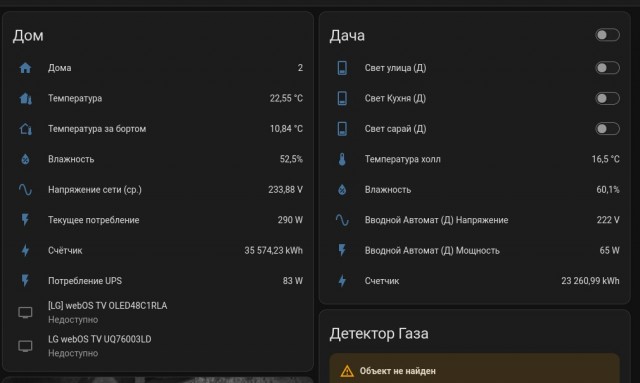
Task: Click the TV icon for UQ76003LD
Action: click(25, 346)
